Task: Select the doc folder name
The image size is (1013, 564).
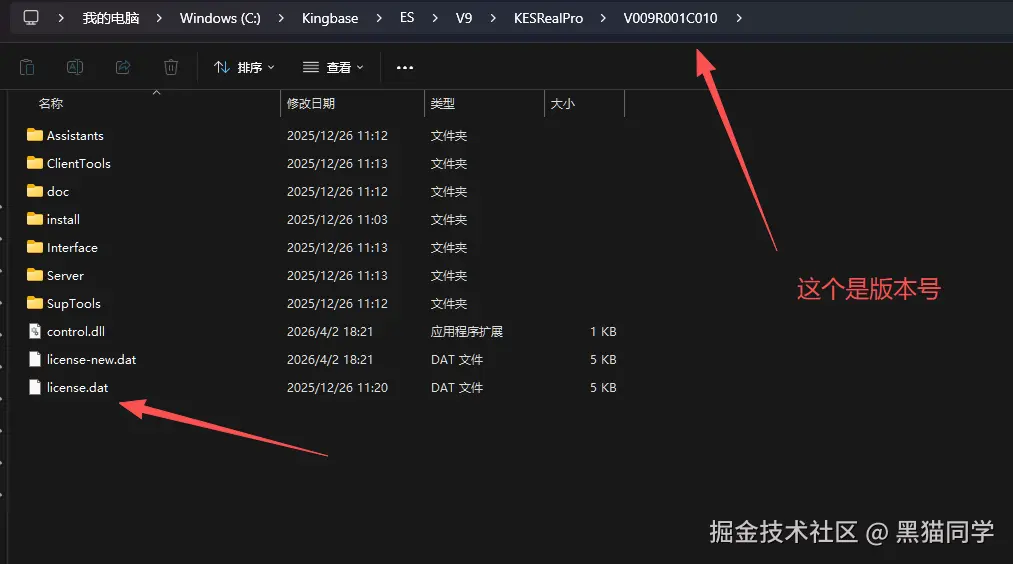Action: (x=57, y=191)
